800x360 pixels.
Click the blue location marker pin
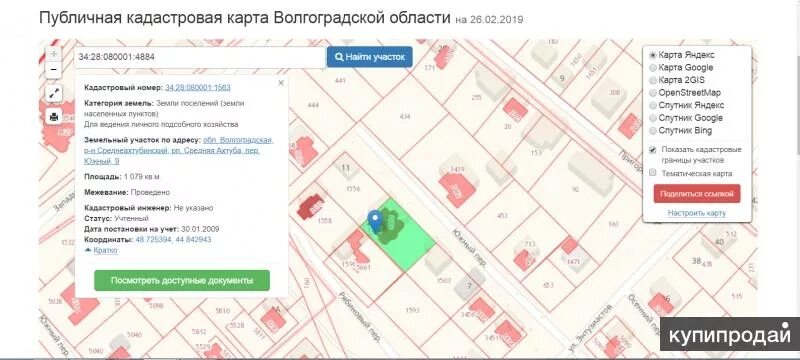click(x=375, y=221)
